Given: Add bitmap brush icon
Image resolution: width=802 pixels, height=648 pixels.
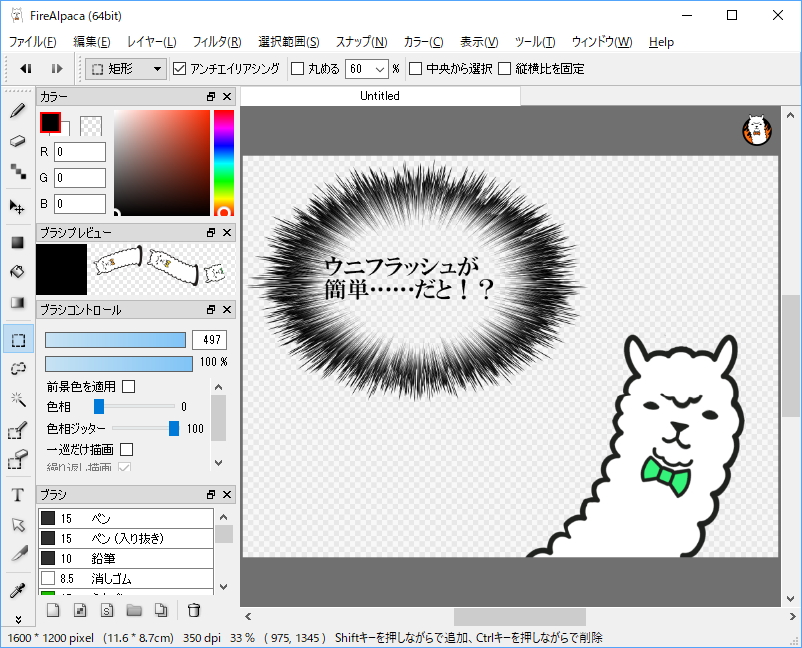Looking at the screenshot, I should pos(80,610).
